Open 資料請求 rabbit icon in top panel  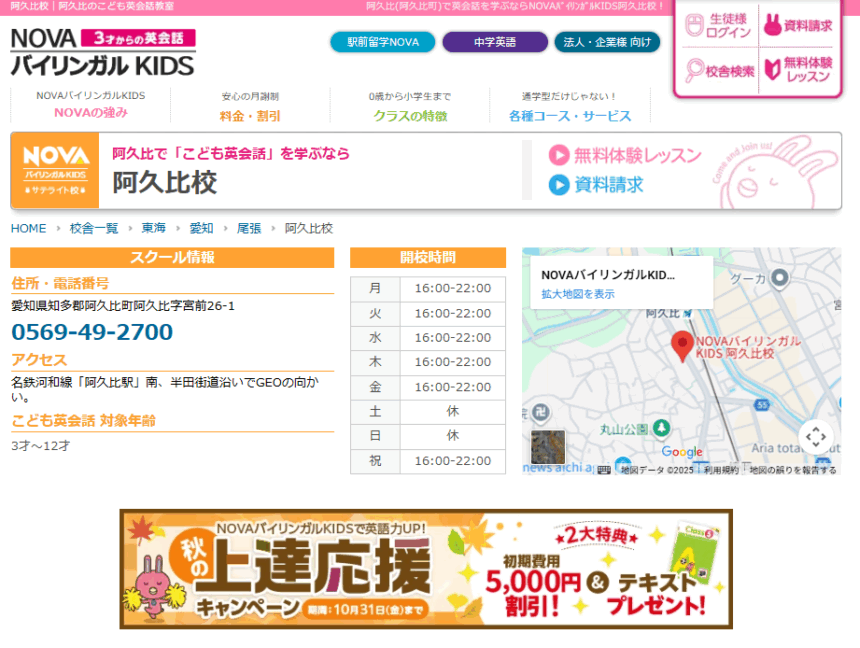(x=772, y=26)
